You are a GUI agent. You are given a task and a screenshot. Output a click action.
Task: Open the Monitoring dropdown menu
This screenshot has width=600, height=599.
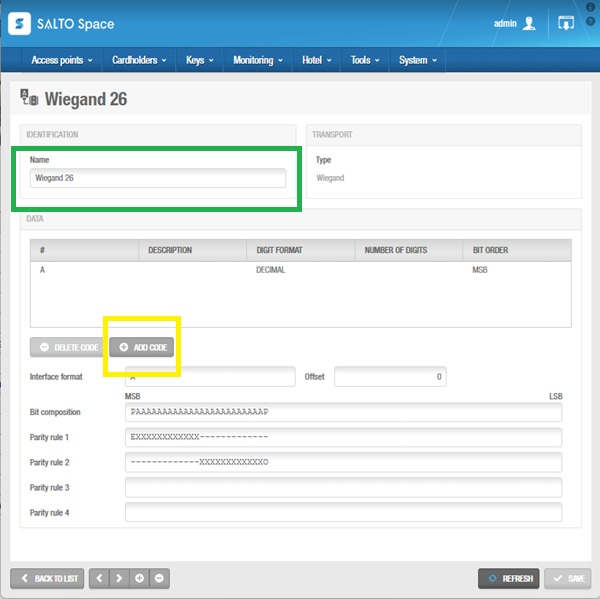(x=258, y=60)
